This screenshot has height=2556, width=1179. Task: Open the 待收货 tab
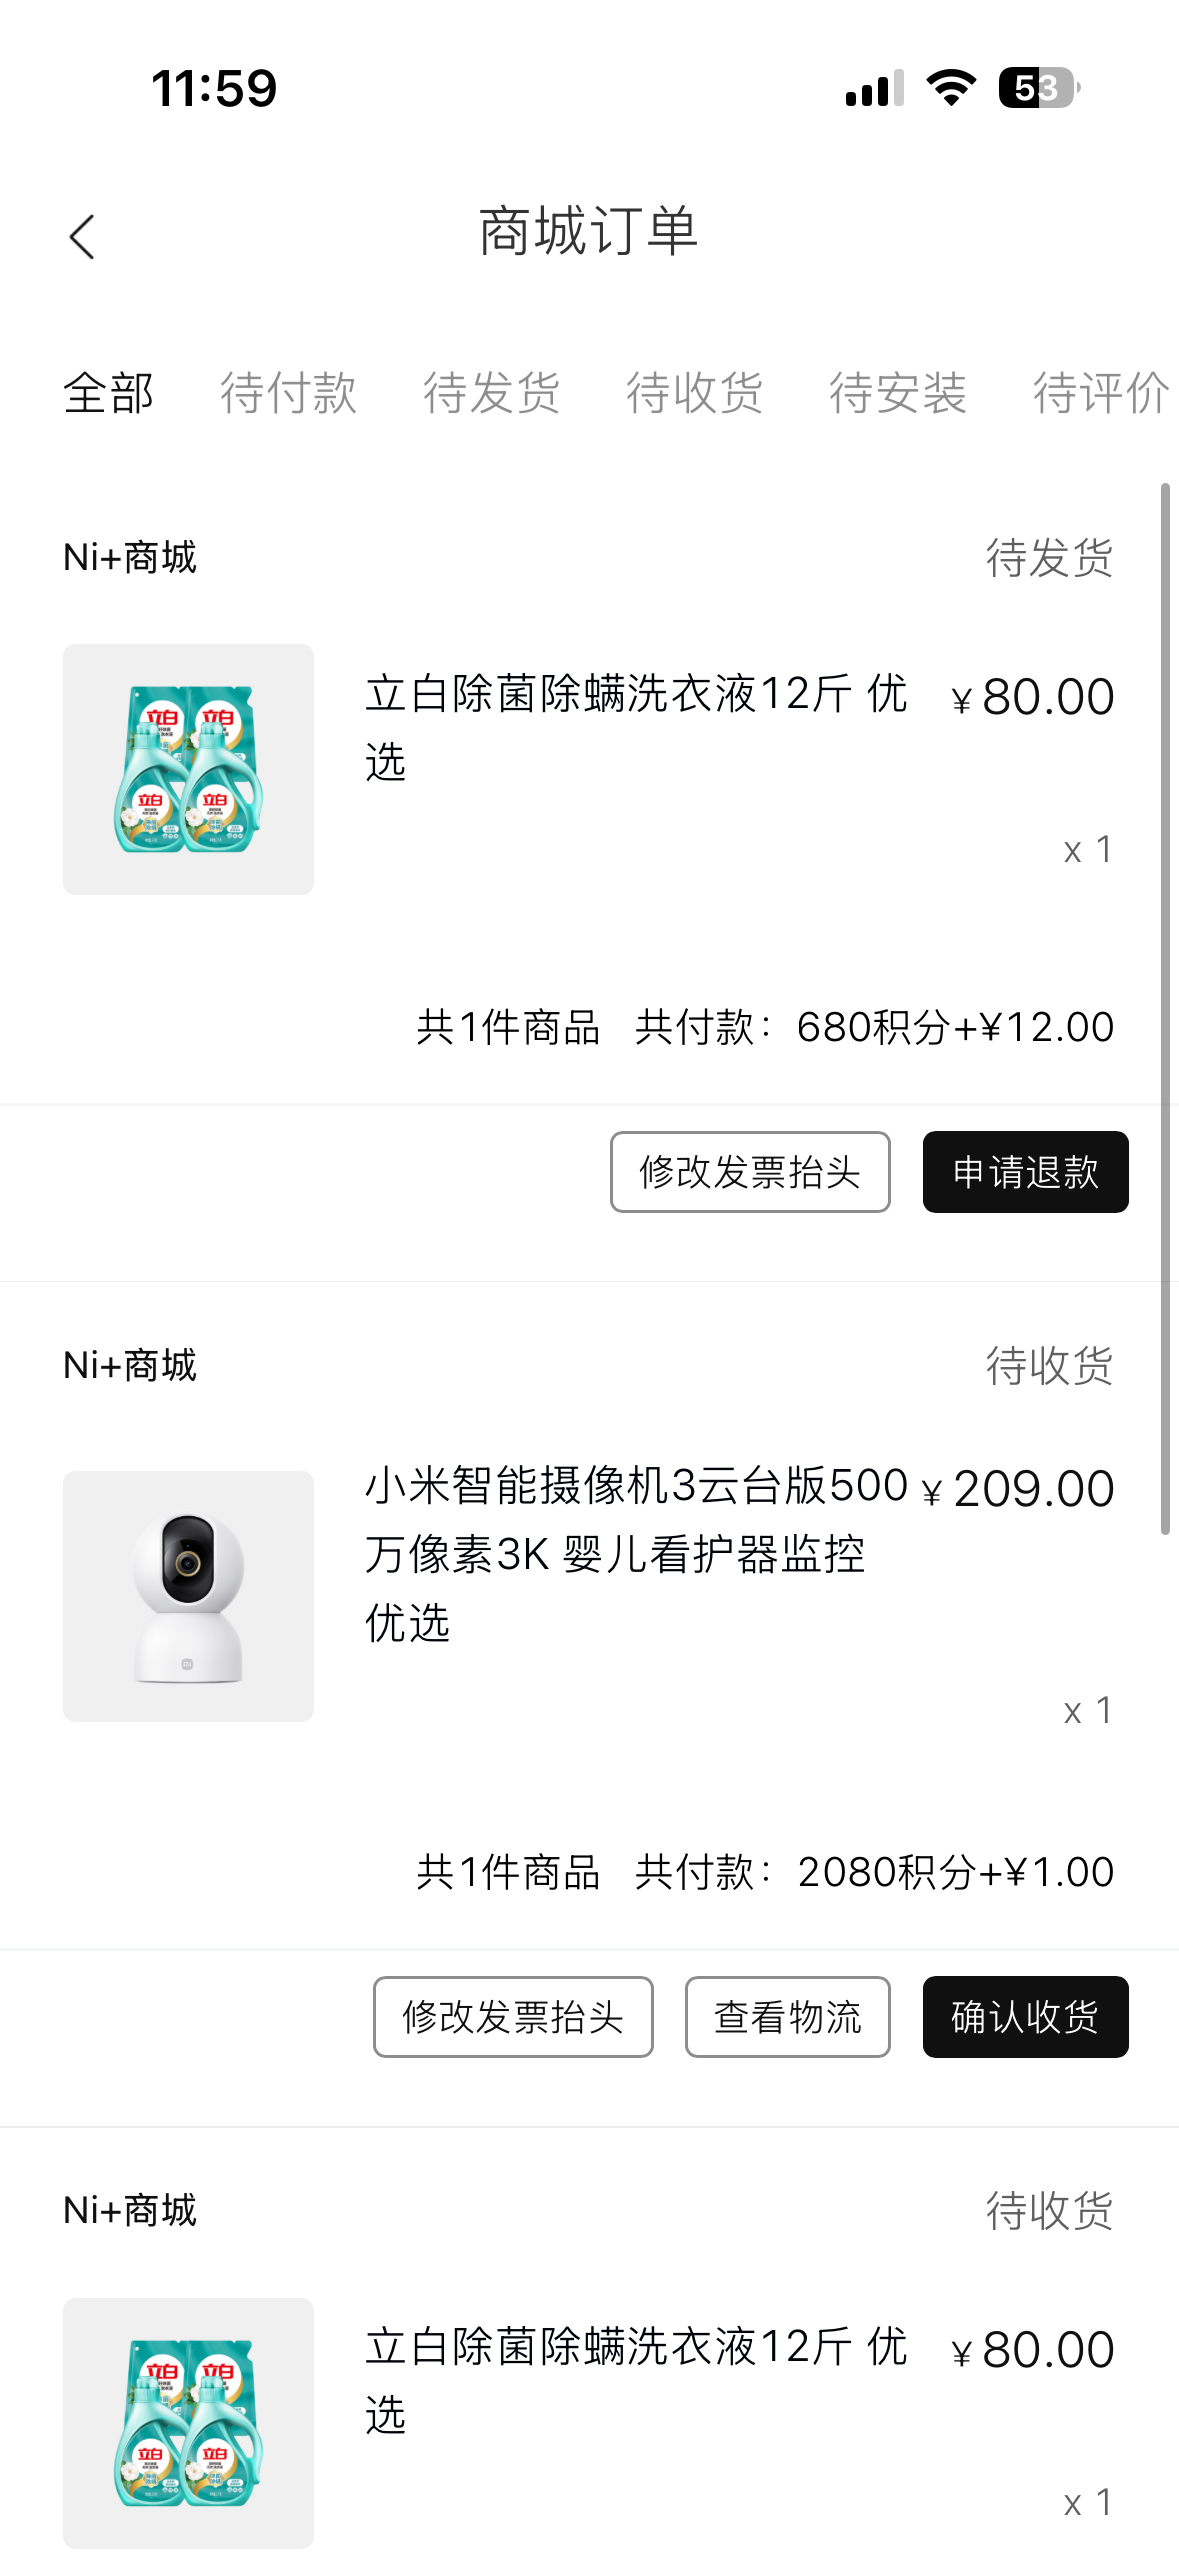[694, 392]
